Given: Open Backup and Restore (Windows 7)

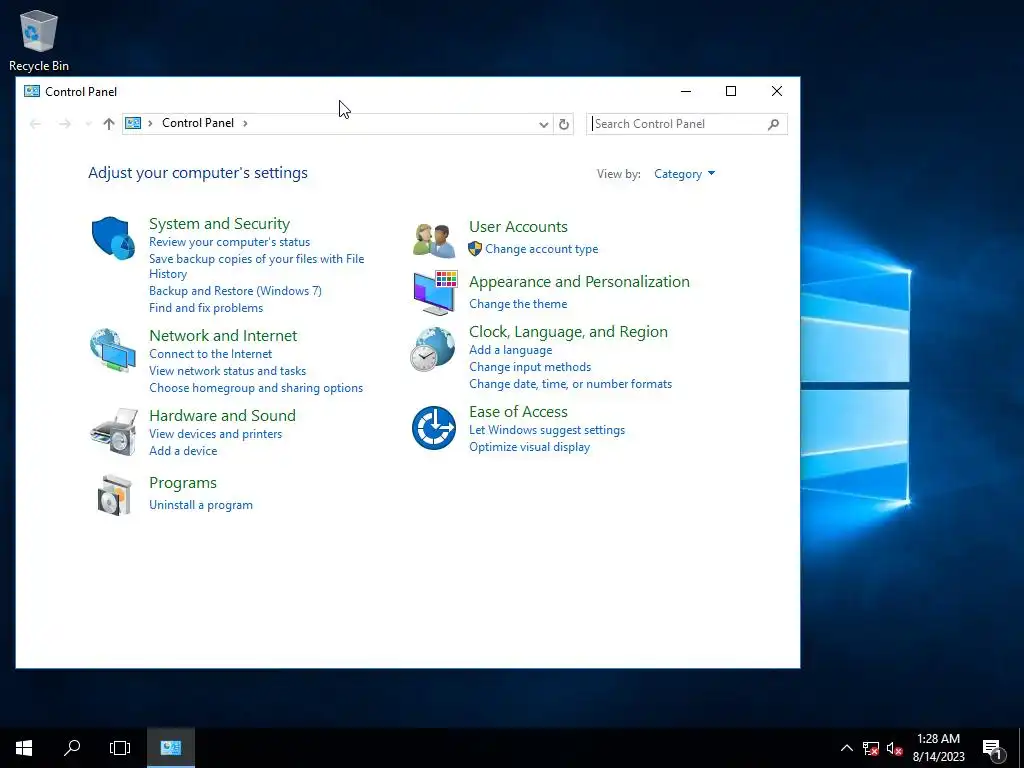Looking at the screenshot, I should (x=235, y=291).
